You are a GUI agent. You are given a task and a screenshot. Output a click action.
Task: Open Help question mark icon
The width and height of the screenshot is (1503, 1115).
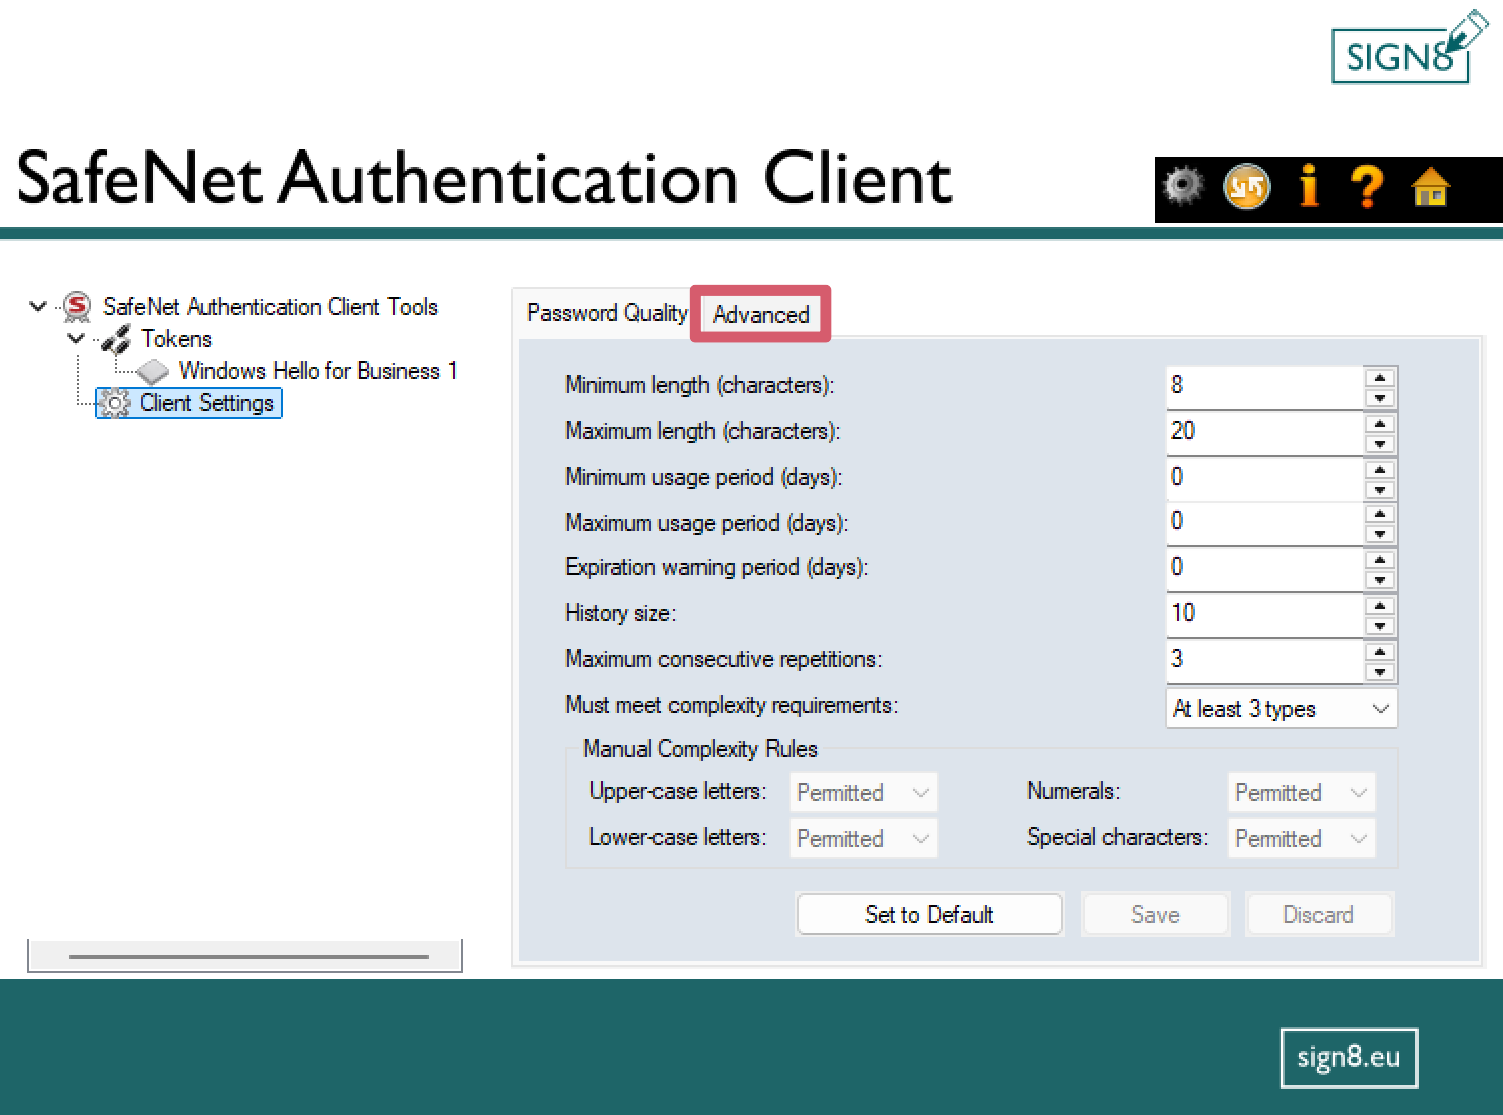(x=1367, y=186)
